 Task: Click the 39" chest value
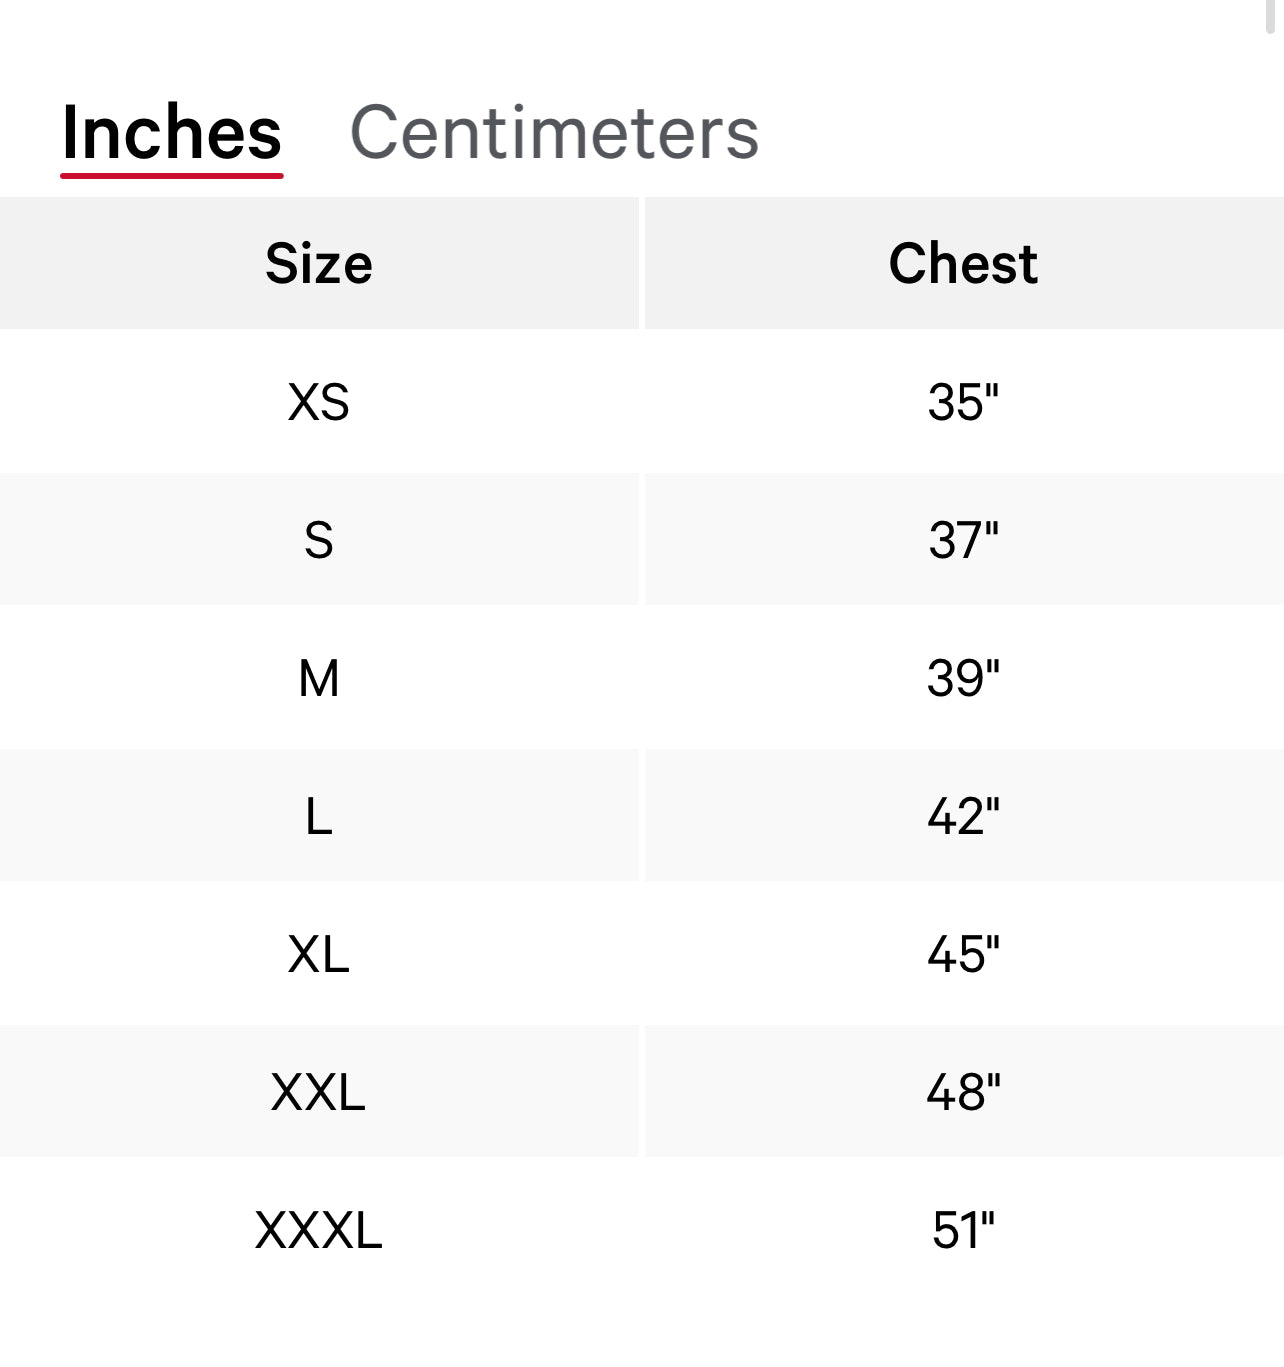point(963,678)
